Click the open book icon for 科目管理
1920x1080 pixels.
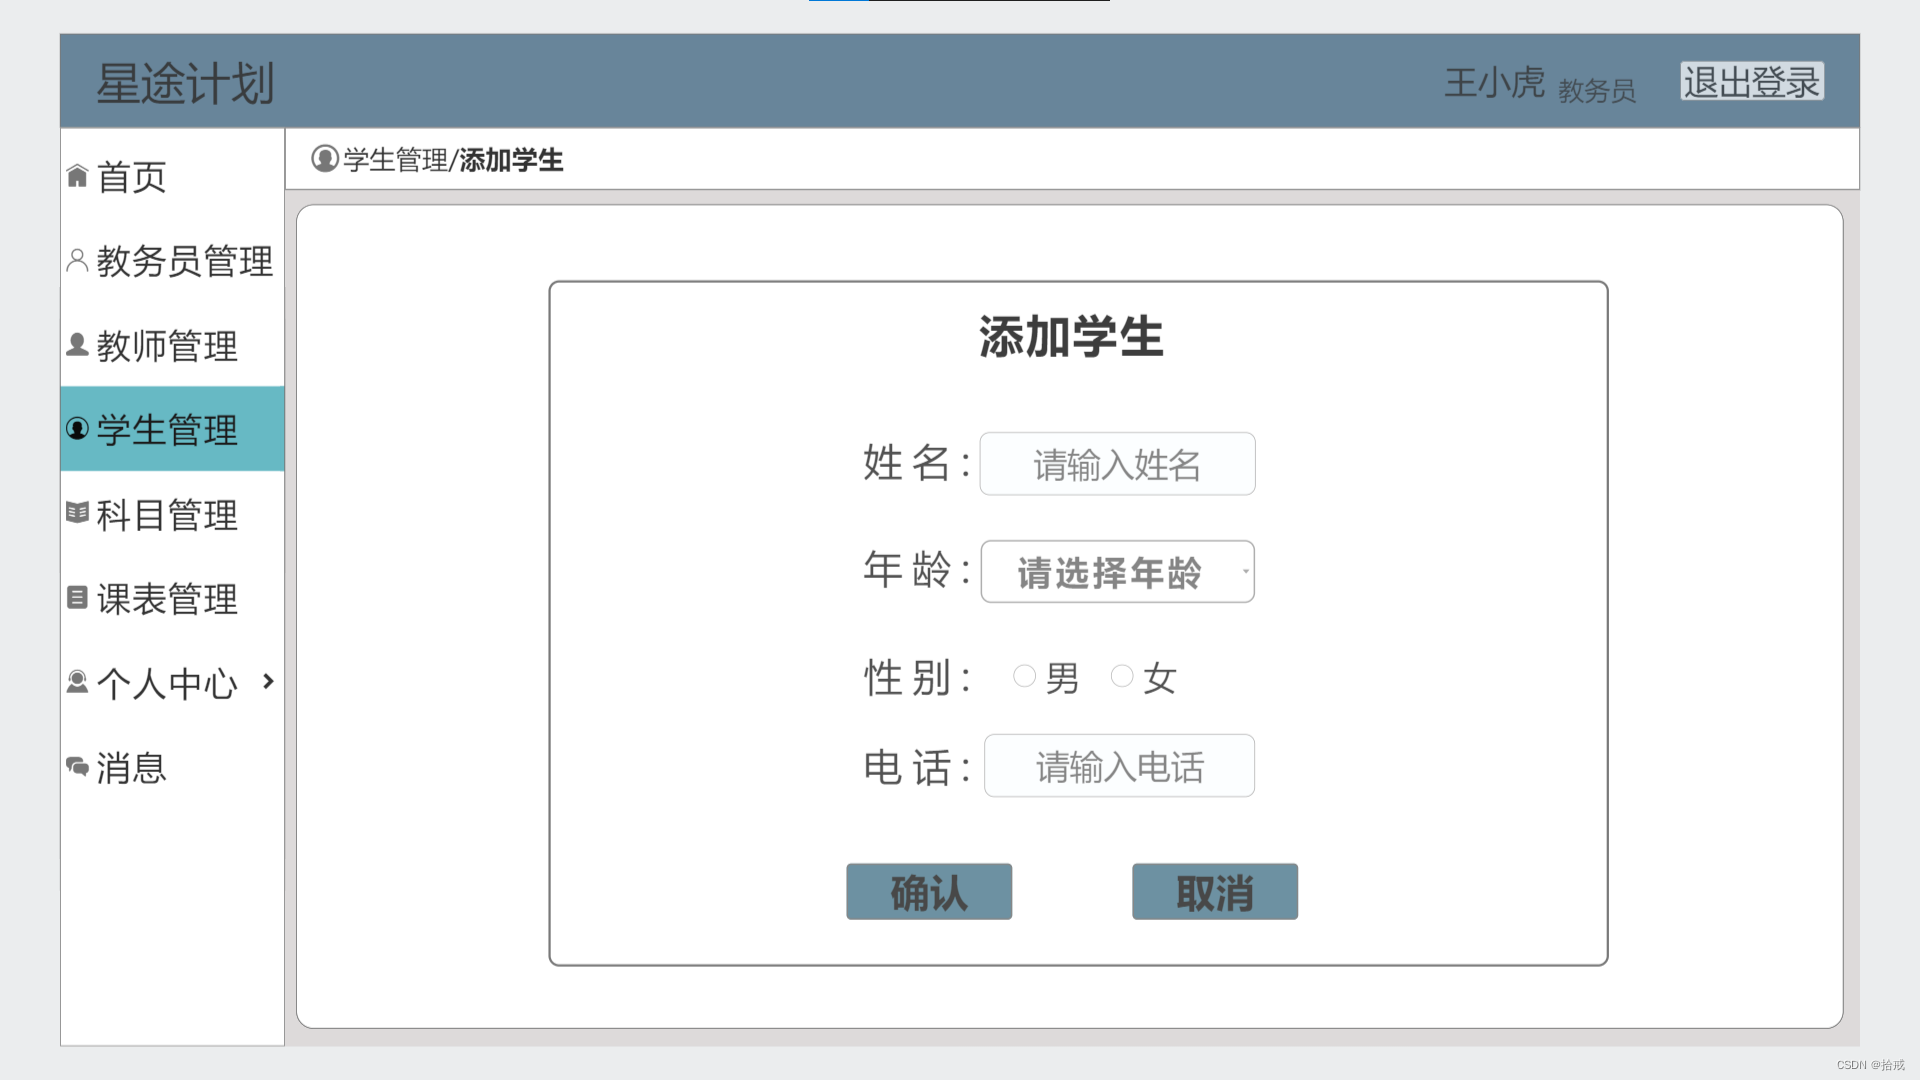pos(77,513)
